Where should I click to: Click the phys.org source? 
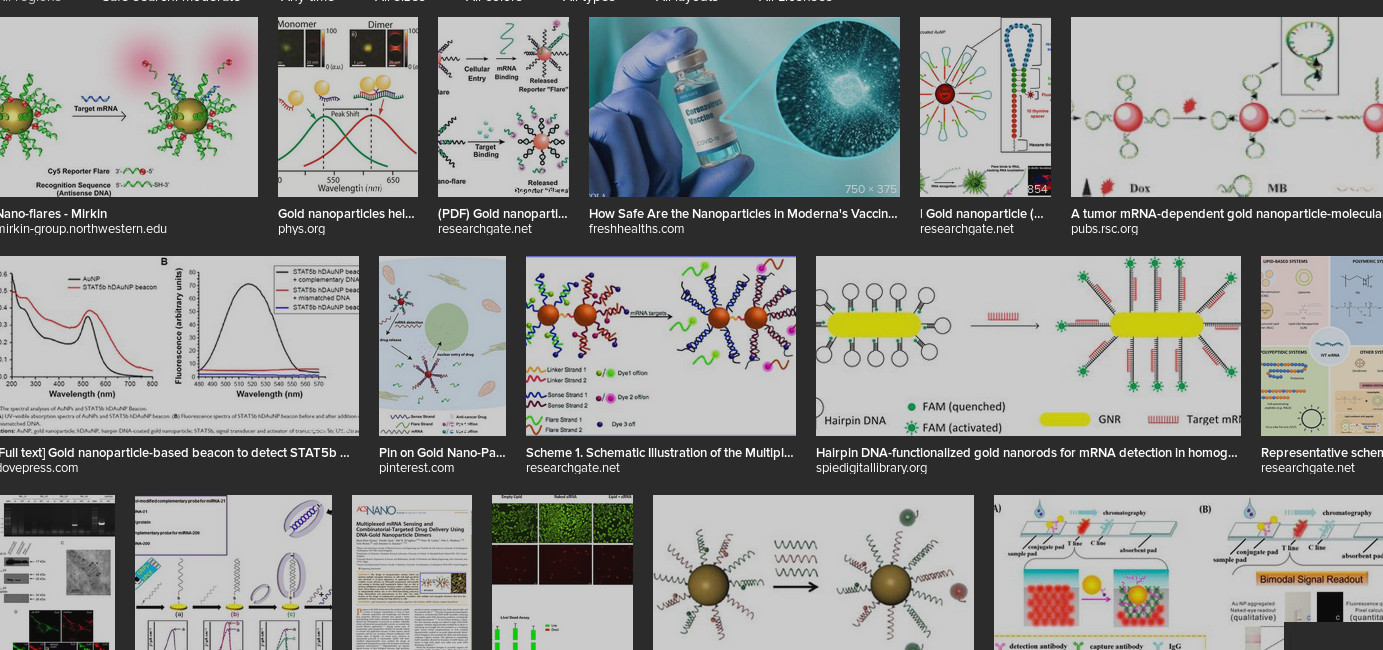click(301, 229)
